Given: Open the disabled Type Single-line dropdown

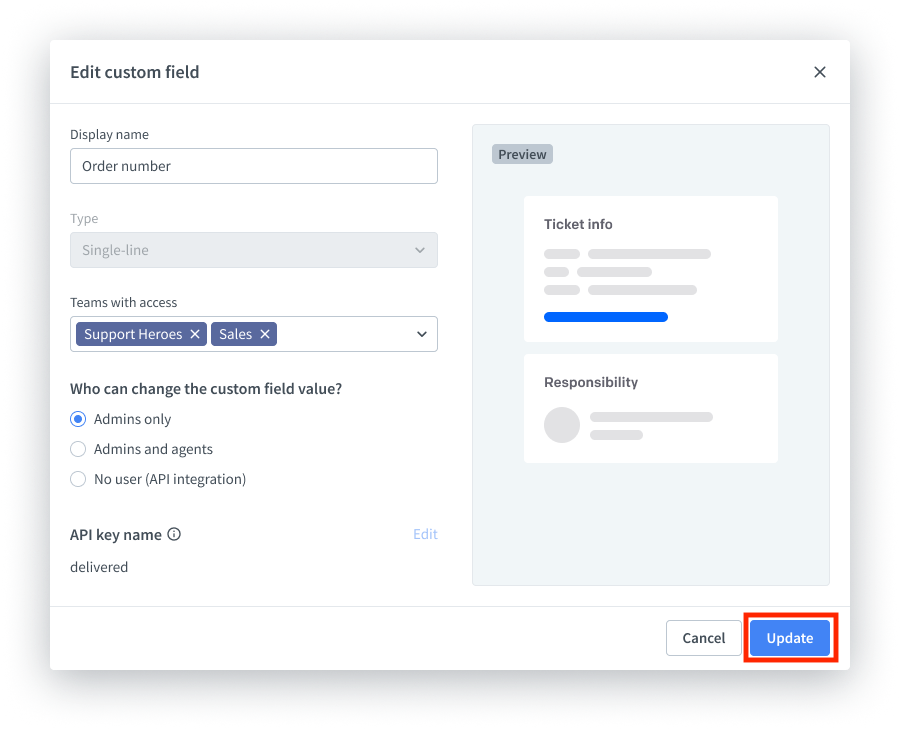Looking at the screenshot, I should point(254,250).
